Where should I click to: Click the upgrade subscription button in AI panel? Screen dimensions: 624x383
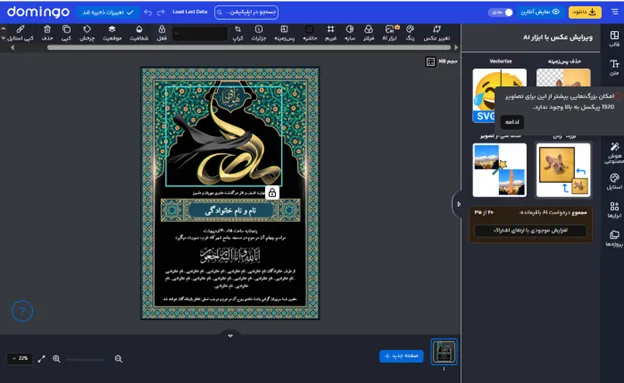coord(530,231)
